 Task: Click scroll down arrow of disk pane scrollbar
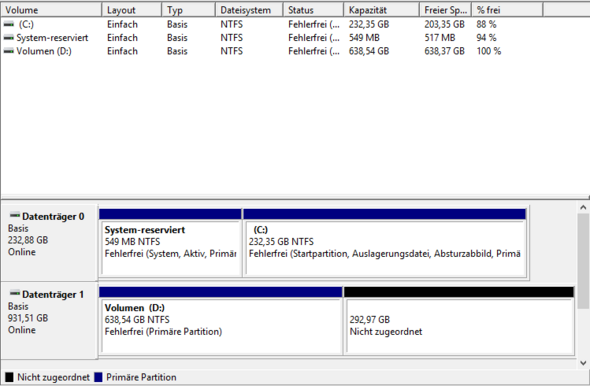click(583, 363)
